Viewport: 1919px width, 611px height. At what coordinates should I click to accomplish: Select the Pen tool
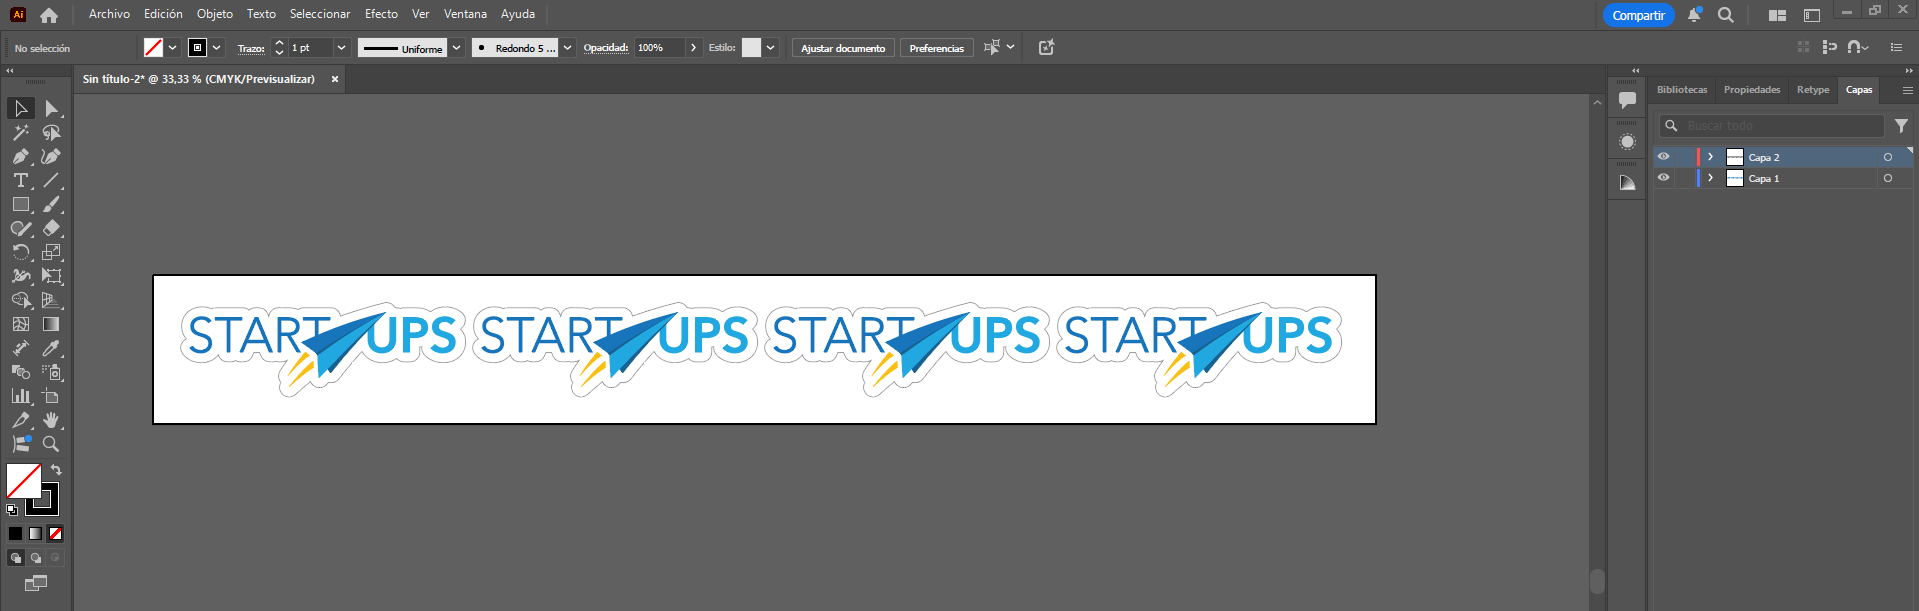point(20,156)
